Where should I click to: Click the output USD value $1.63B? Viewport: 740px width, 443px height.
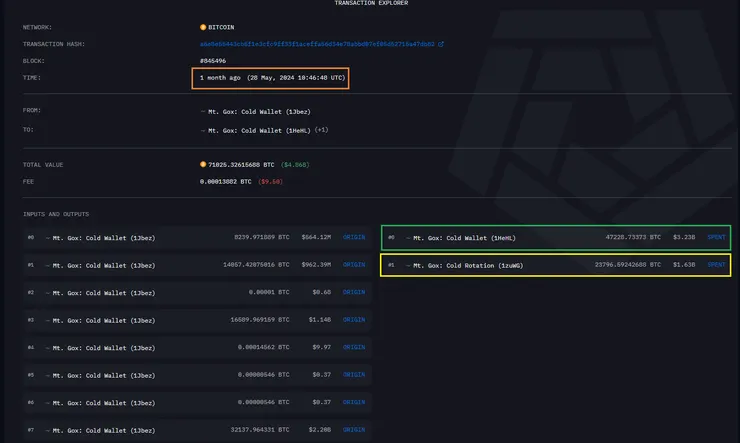[684, 265]
